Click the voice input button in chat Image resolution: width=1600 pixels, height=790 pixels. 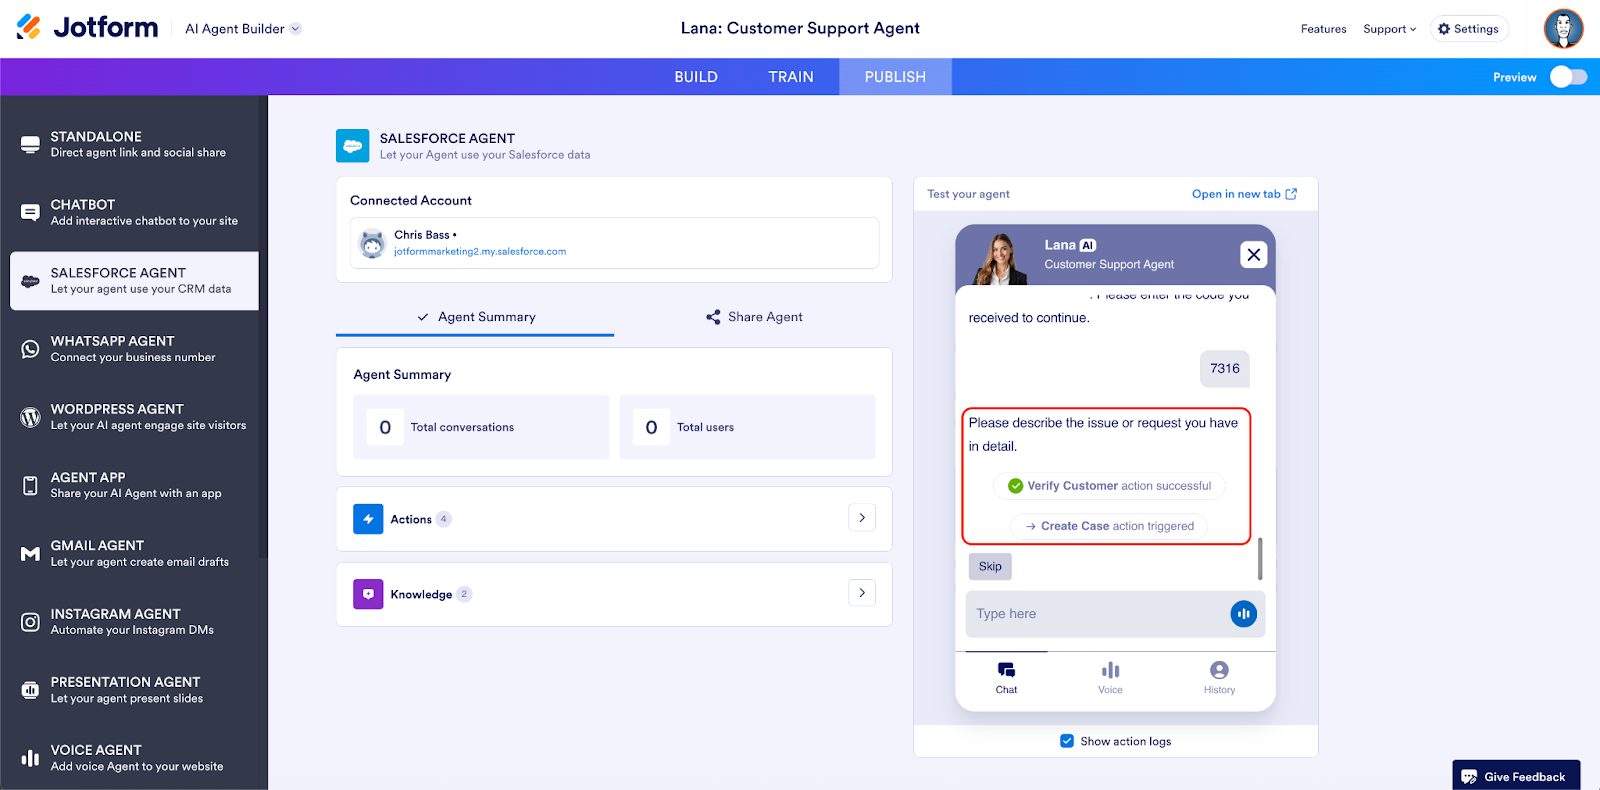pyautogui.click(x=1243, y=614)
